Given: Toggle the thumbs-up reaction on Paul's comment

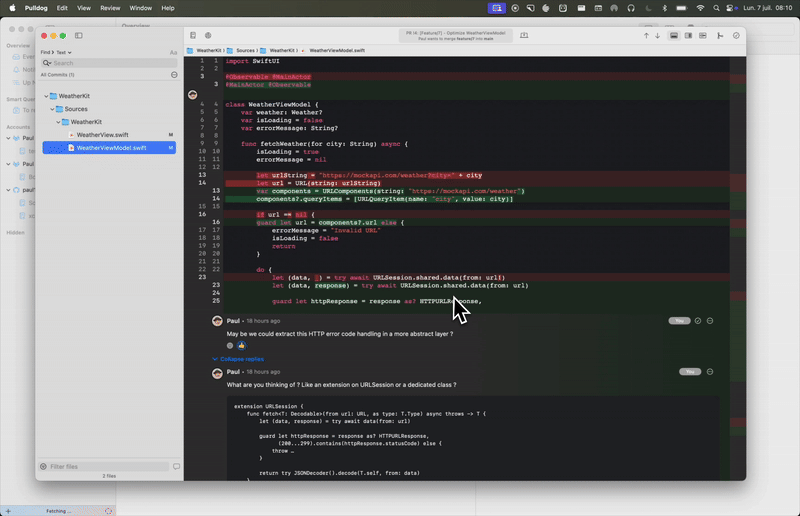Looking at the screenshot, I should [x=242, y=346].
